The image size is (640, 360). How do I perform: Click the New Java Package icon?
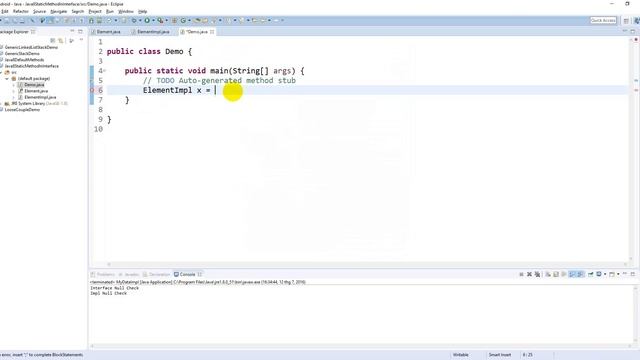click(174, 20)
